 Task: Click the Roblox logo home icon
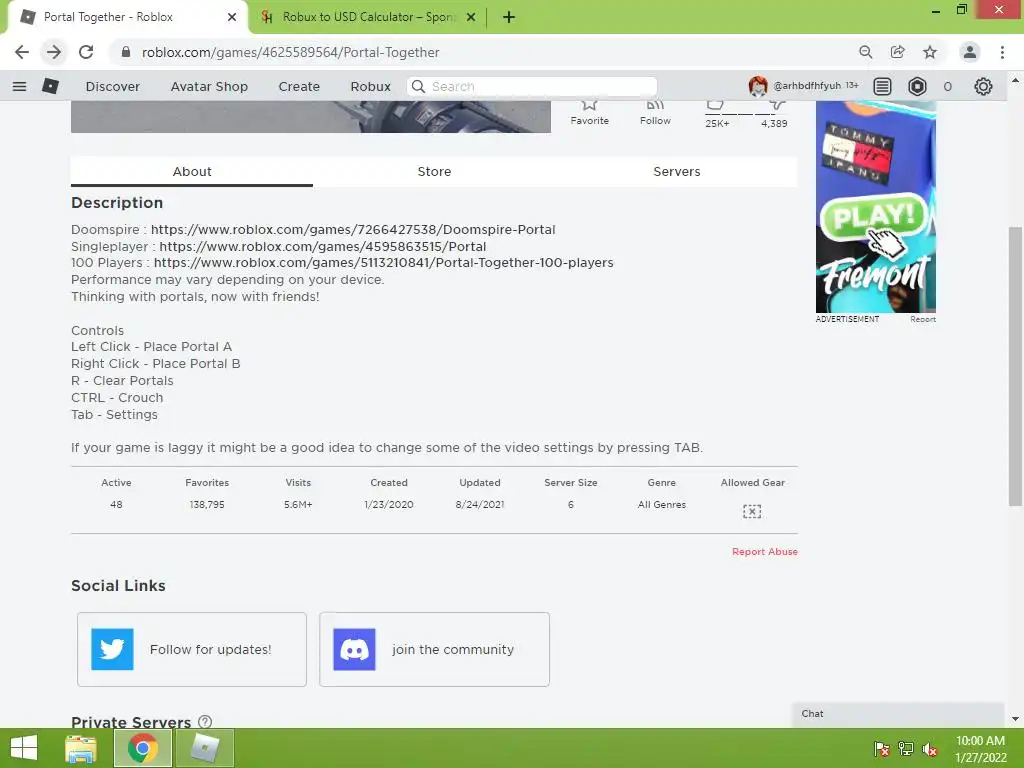[x=50, y=86]
